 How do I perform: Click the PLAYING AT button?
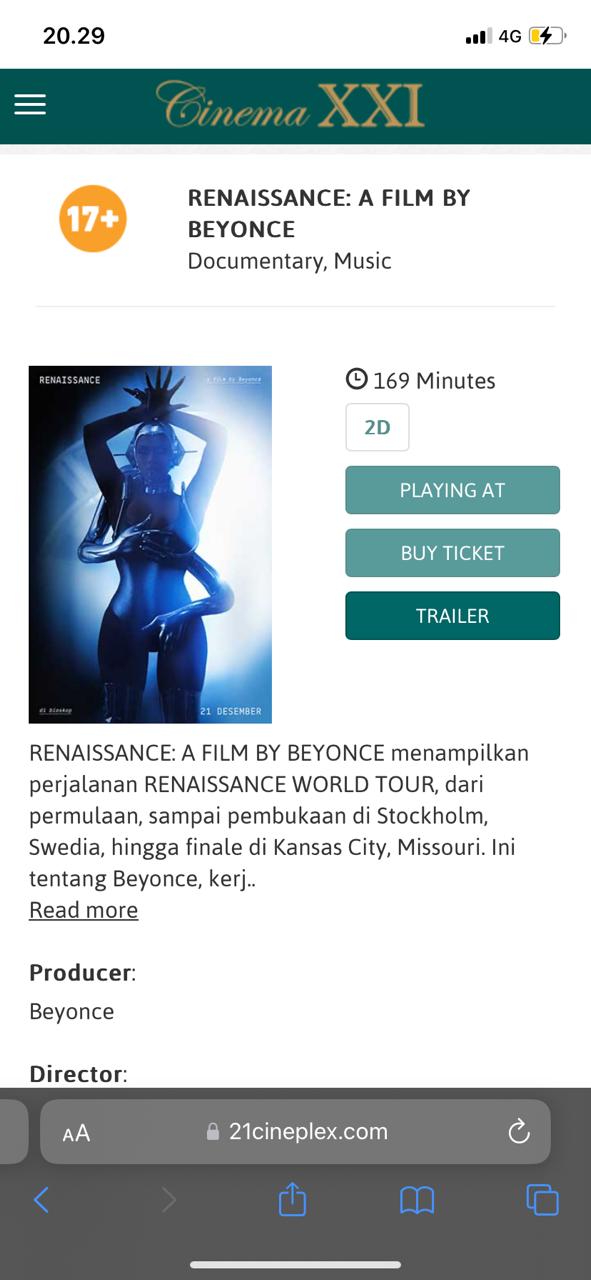(x=452, y=490)
